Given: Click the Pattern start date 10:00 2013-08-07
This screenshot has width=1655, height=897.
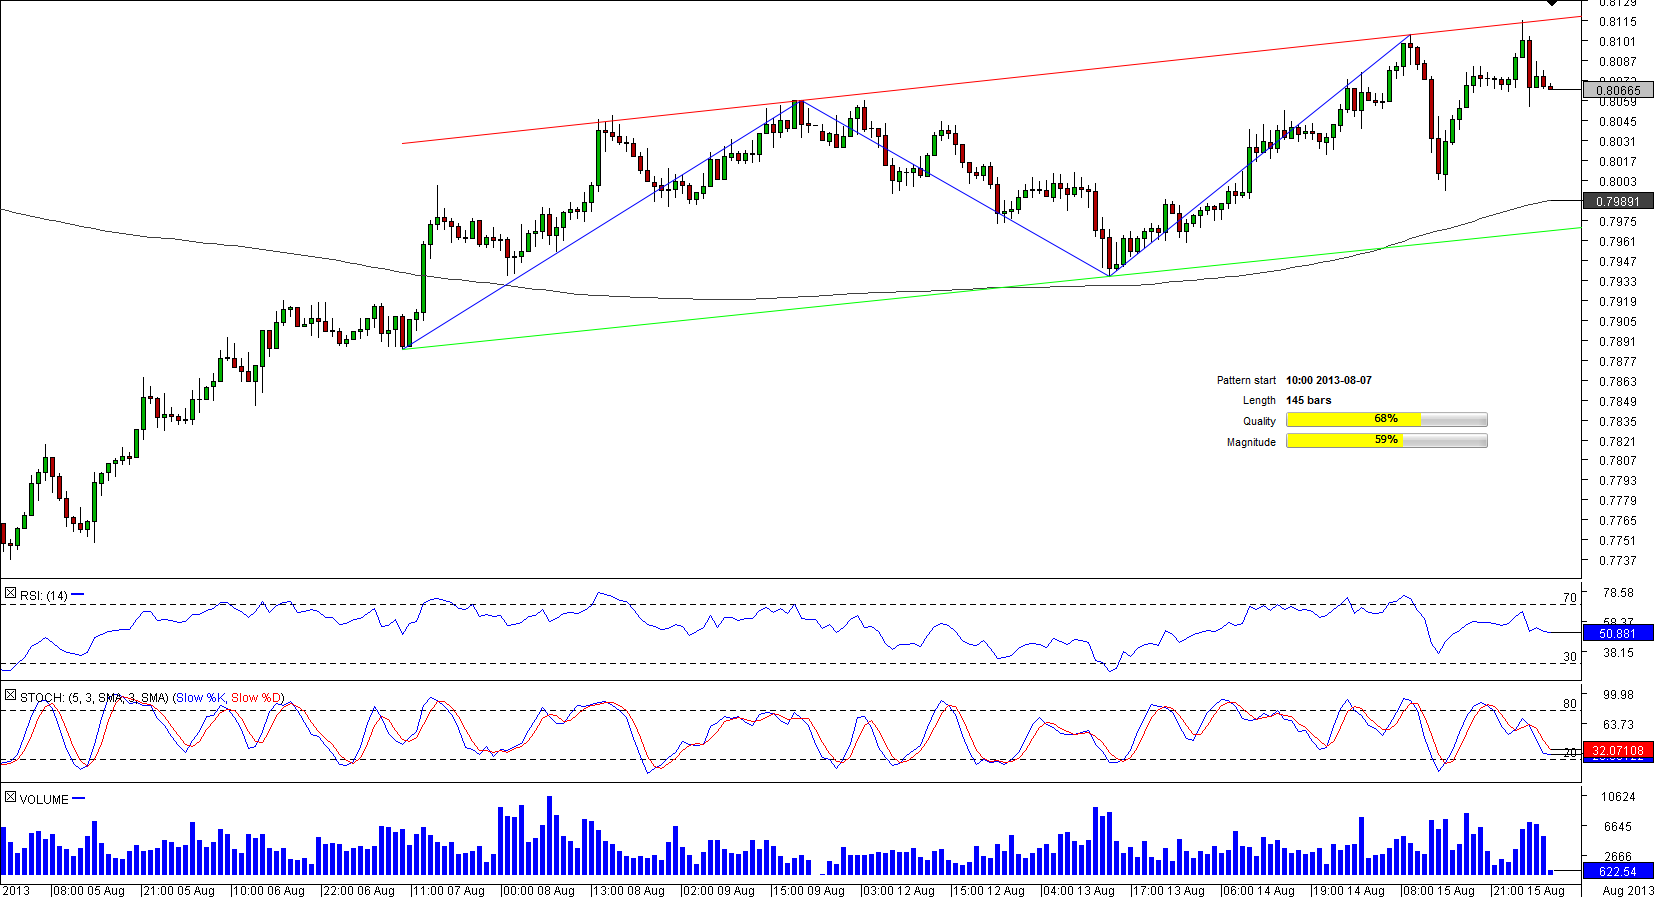Looking at the screenshot, I should (x=1328, y=381).
